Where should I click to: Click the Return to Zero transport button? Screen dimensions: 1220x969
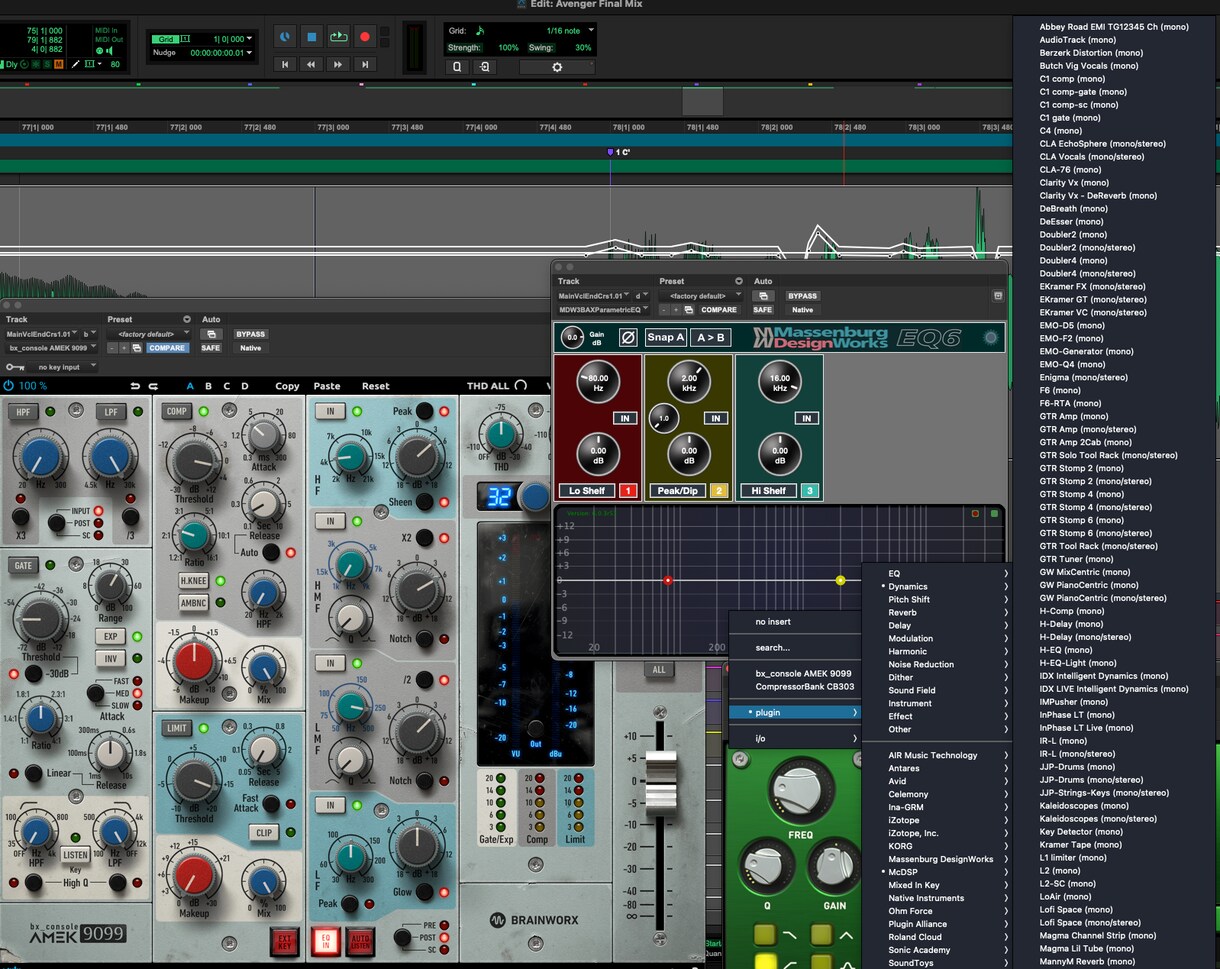click(x=285, y=64)
